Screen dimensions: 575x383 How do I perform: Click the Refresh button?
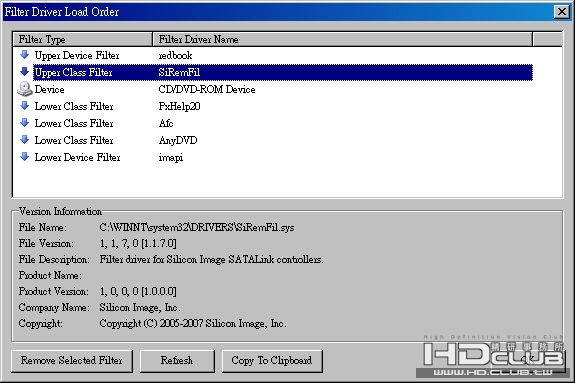click(x=177, y=361)
